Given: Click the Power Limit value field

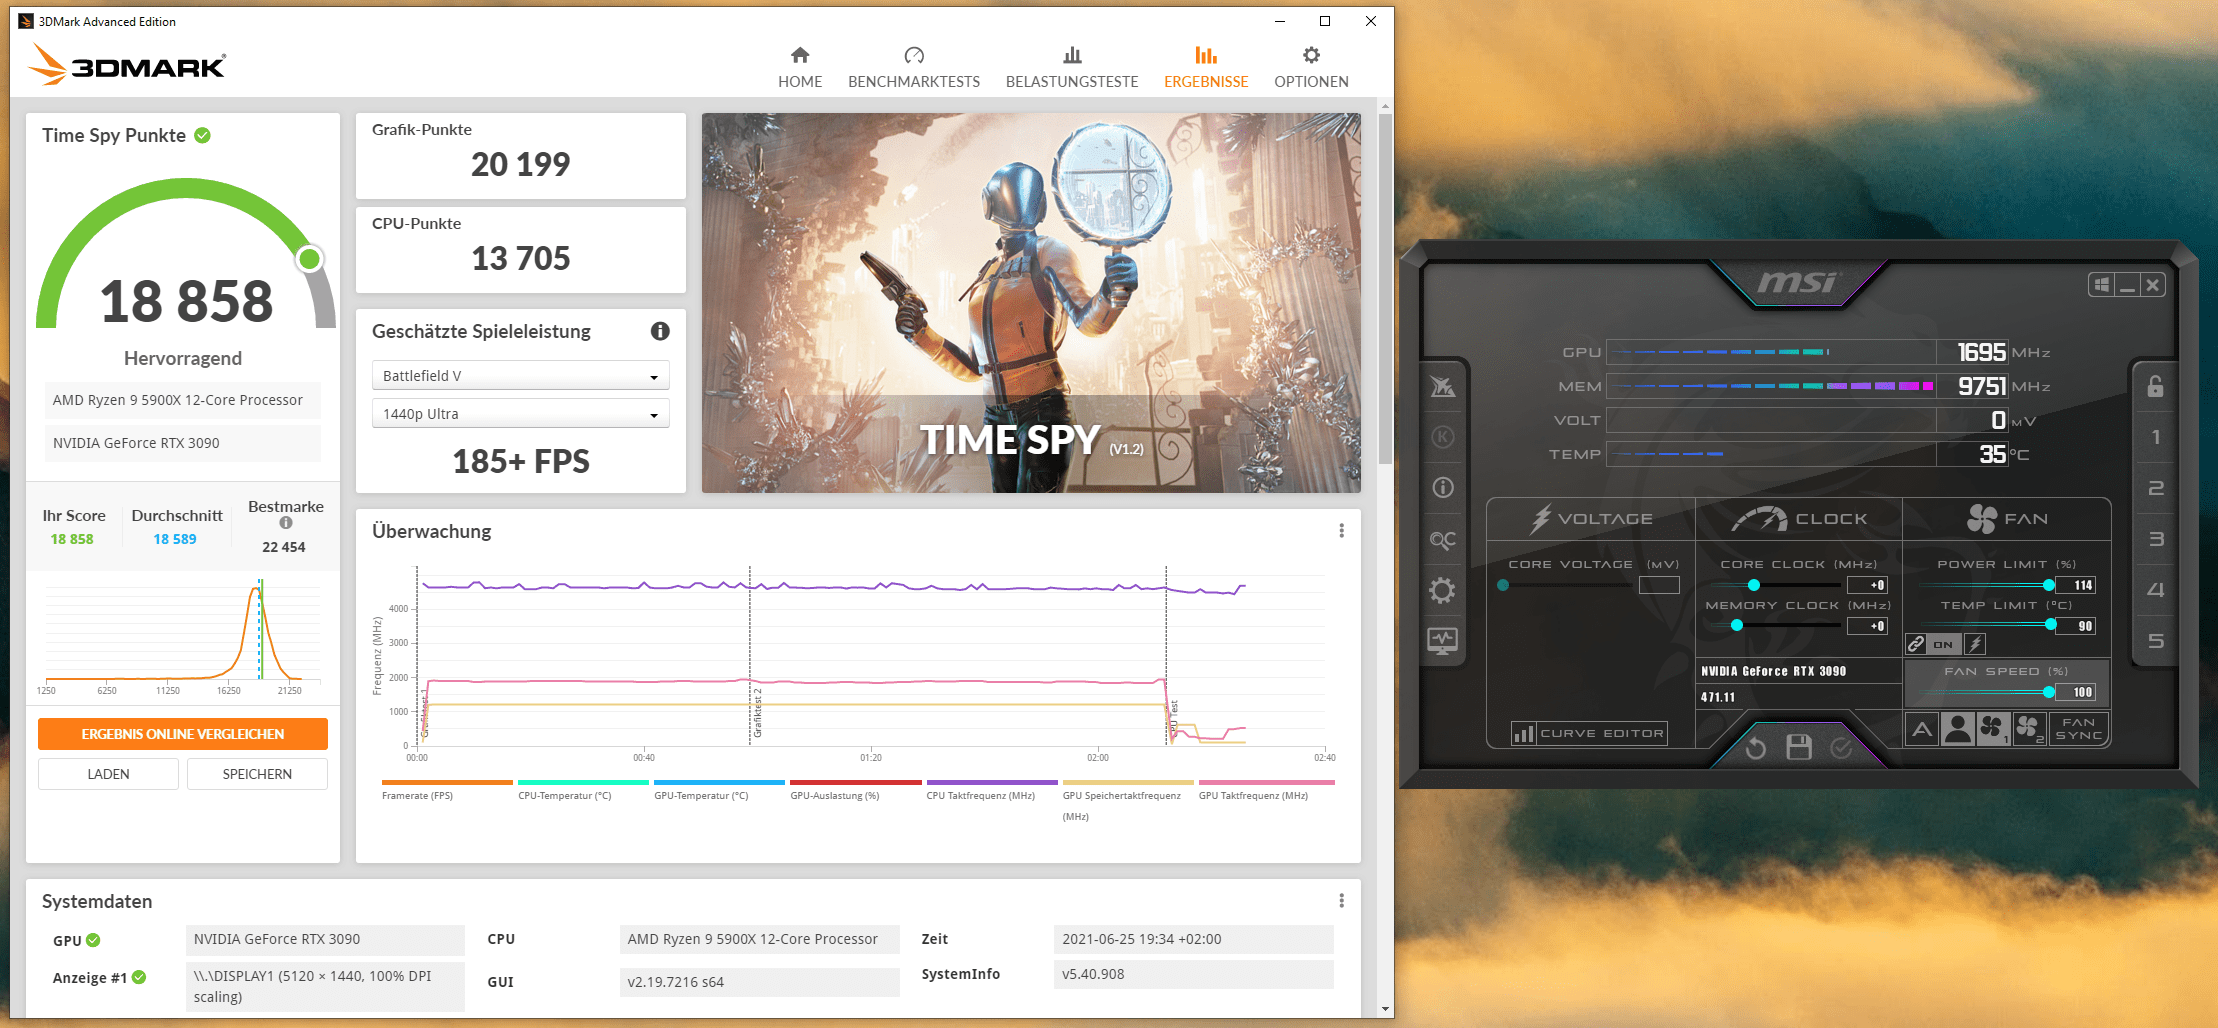Looking at the screenshot, I should click(2077, 585).
